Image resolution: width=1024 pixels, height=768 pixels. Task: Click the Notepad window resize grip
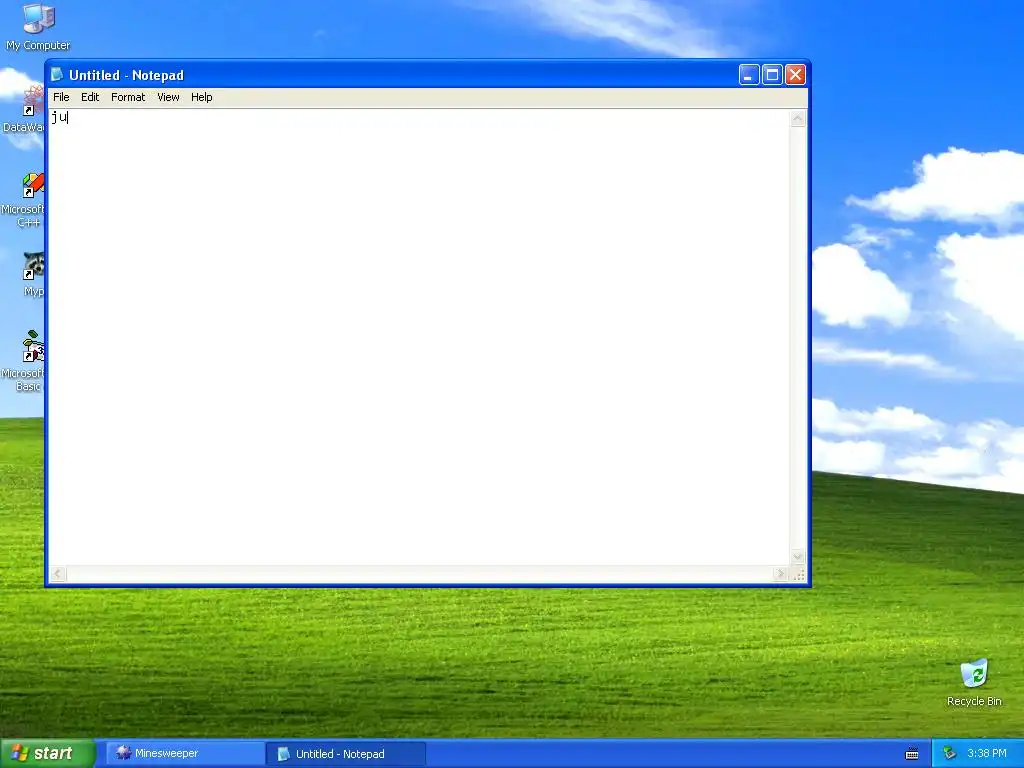coord(798,574)
